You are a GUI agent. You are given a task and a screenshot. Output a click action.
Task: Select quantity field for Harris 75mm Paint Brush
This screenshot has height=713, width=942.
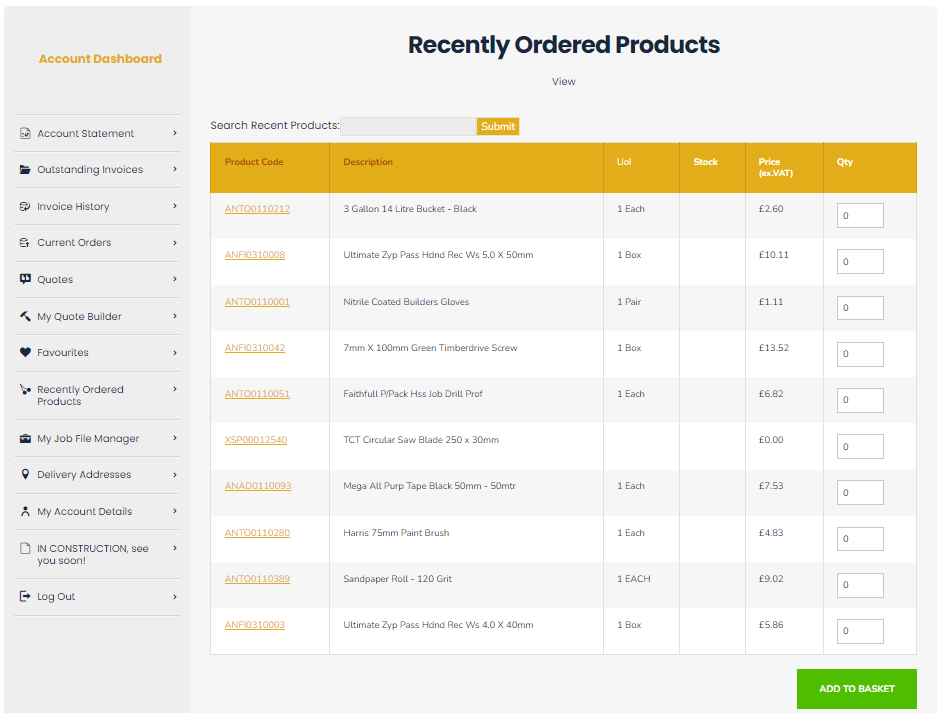tap(859, 539)
